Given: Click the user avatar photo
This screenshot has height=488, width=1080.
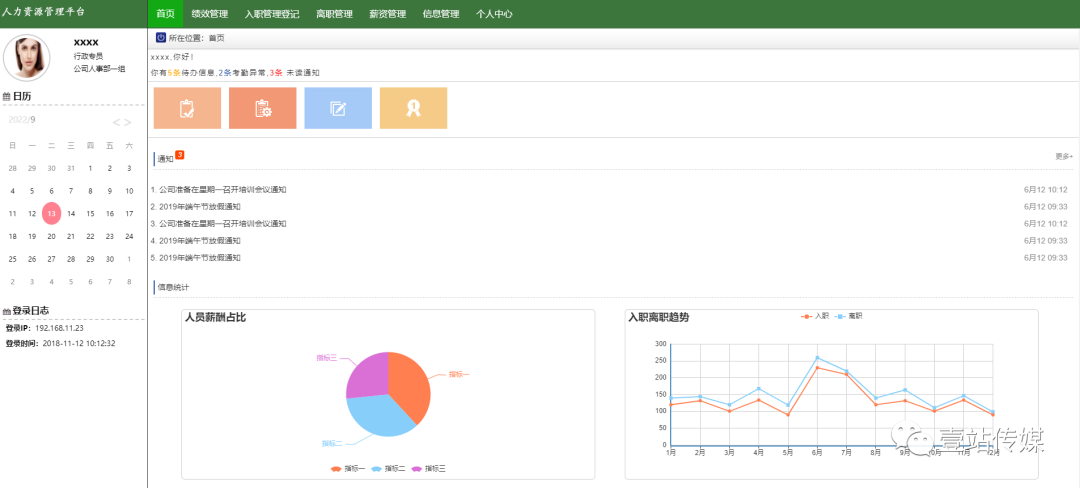Looking at the screenshot, I should pos(27,58).
